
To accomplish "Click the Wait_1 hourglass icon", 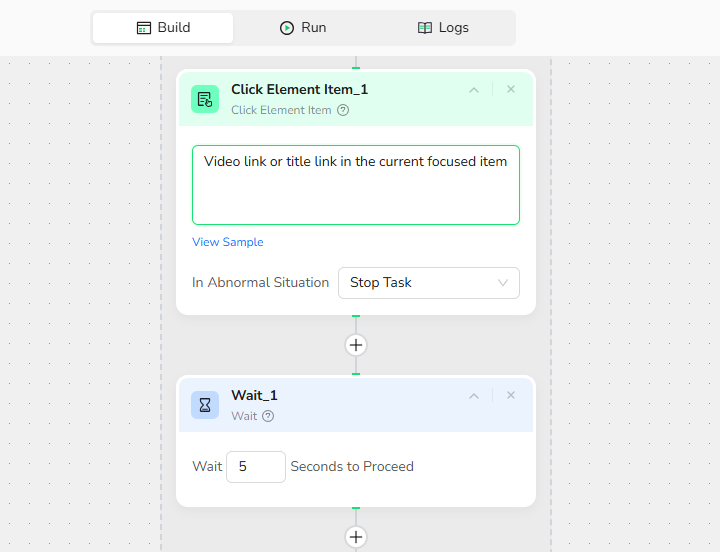I will 205,405.
